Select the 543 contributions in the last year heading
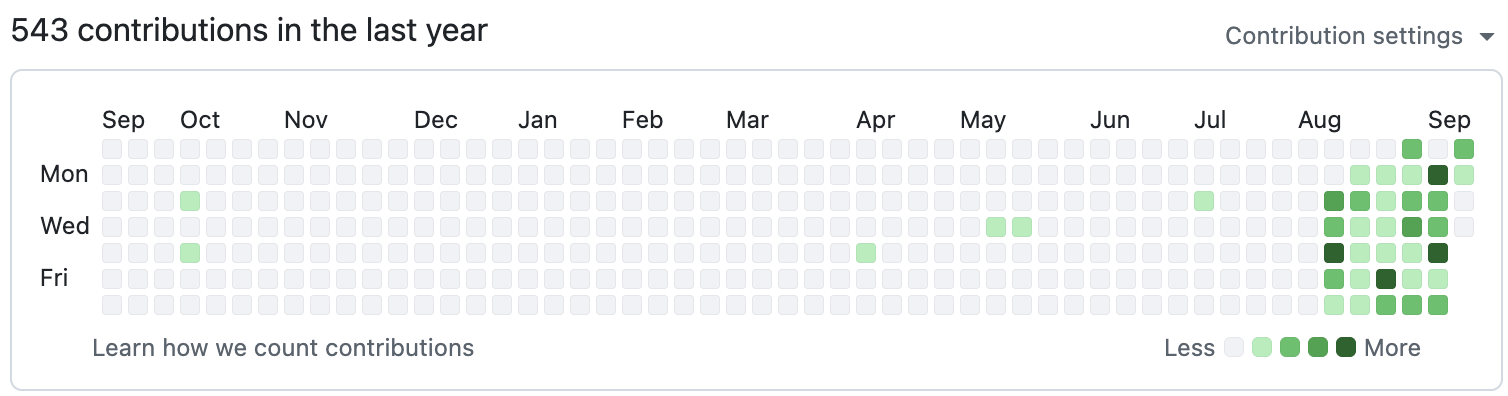This screenshot has width=1508, height=396. (x=249, y=31)
